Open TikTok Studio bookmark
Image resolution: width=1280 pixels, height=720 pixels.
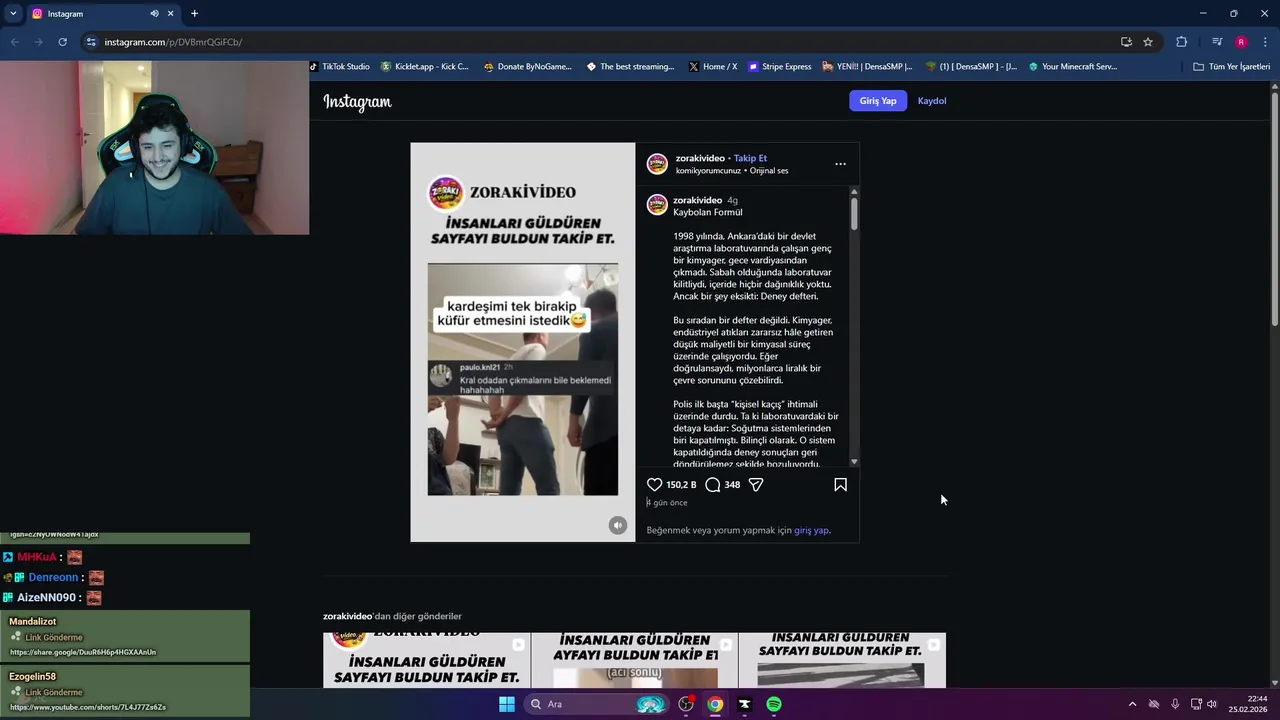(340, 67)
